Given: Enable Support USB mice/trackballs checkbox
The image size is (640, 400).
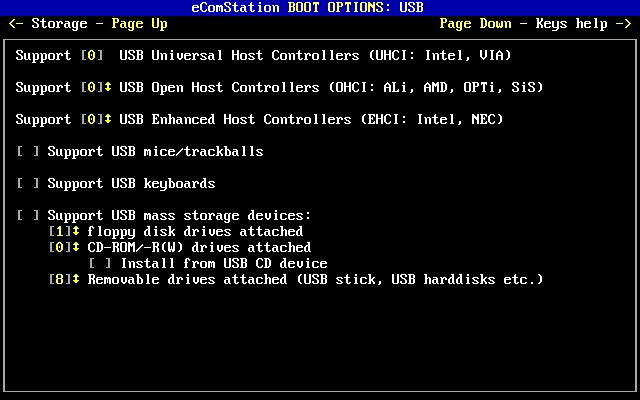Looking at the screenshot, I should (28, 151).
